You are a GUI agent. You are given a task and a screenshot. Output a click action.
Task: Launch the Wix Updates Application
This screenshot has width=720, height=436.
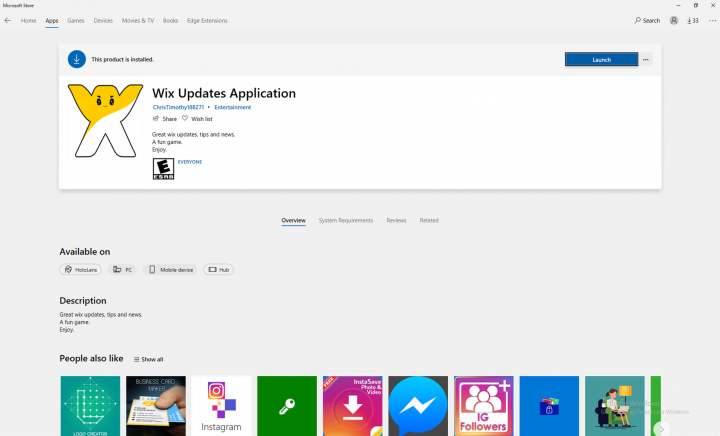[602, 59]
